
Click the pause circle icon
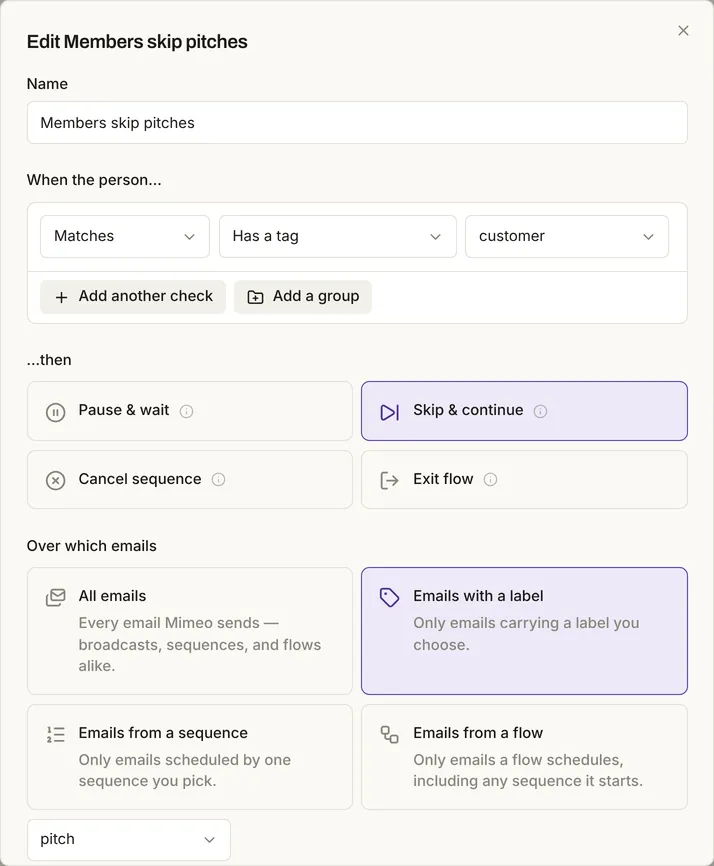point(55,412)
